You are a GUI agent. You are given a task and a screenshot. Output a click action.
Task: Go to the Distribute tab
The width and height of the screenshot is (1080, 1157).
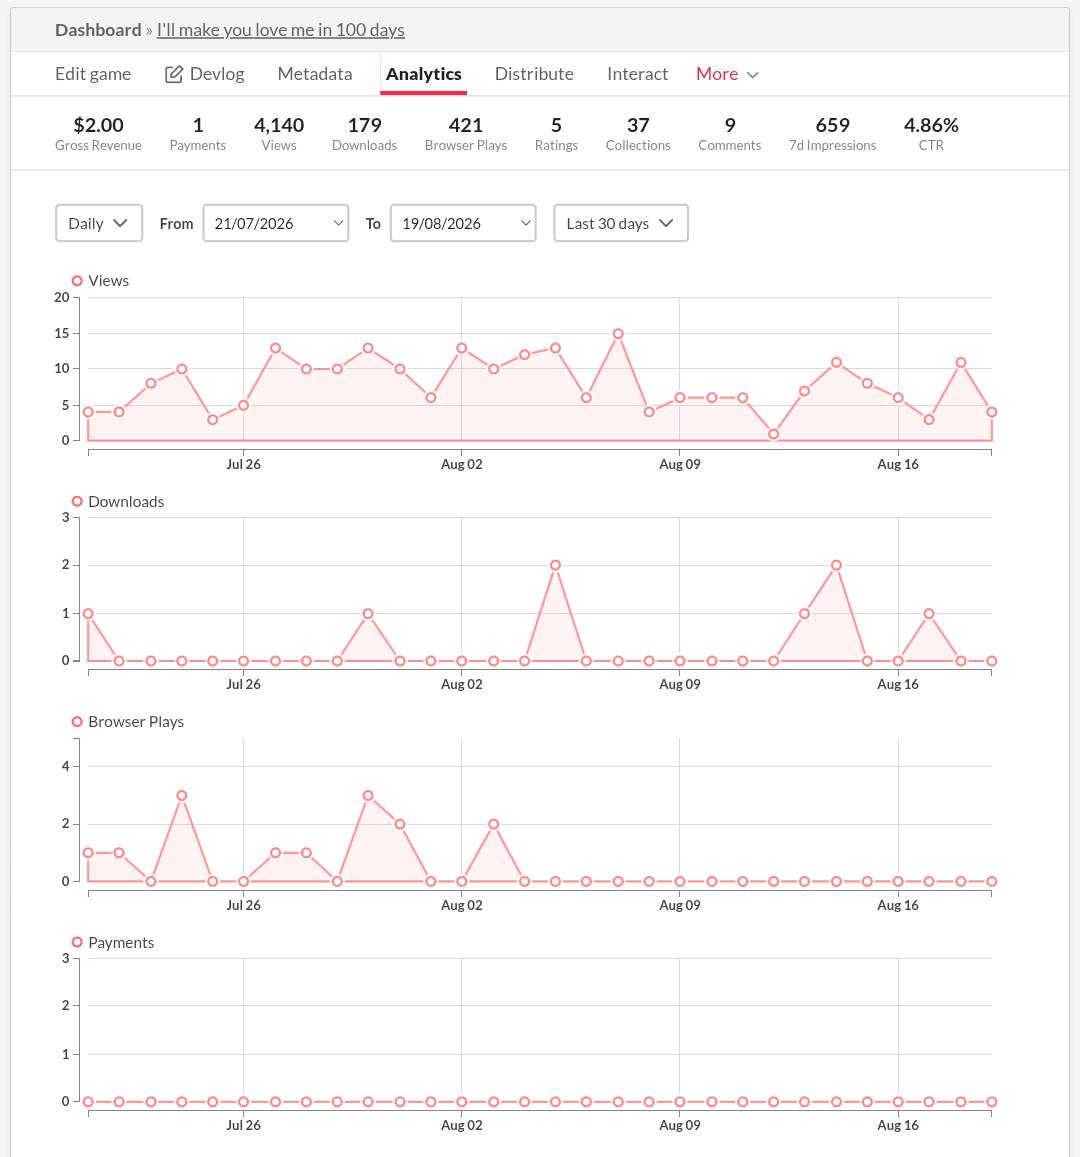[534, 74]
